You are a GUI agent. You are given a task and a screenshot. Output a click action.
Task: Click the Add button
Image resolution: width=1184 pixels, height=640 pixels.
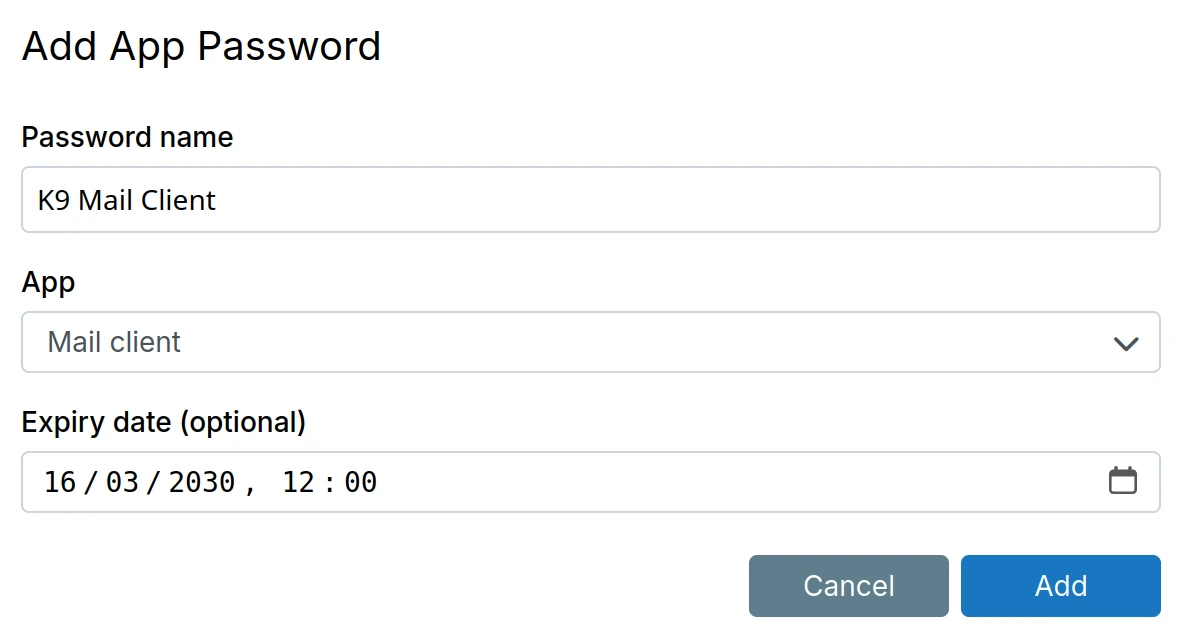(x=1060, y=586)
